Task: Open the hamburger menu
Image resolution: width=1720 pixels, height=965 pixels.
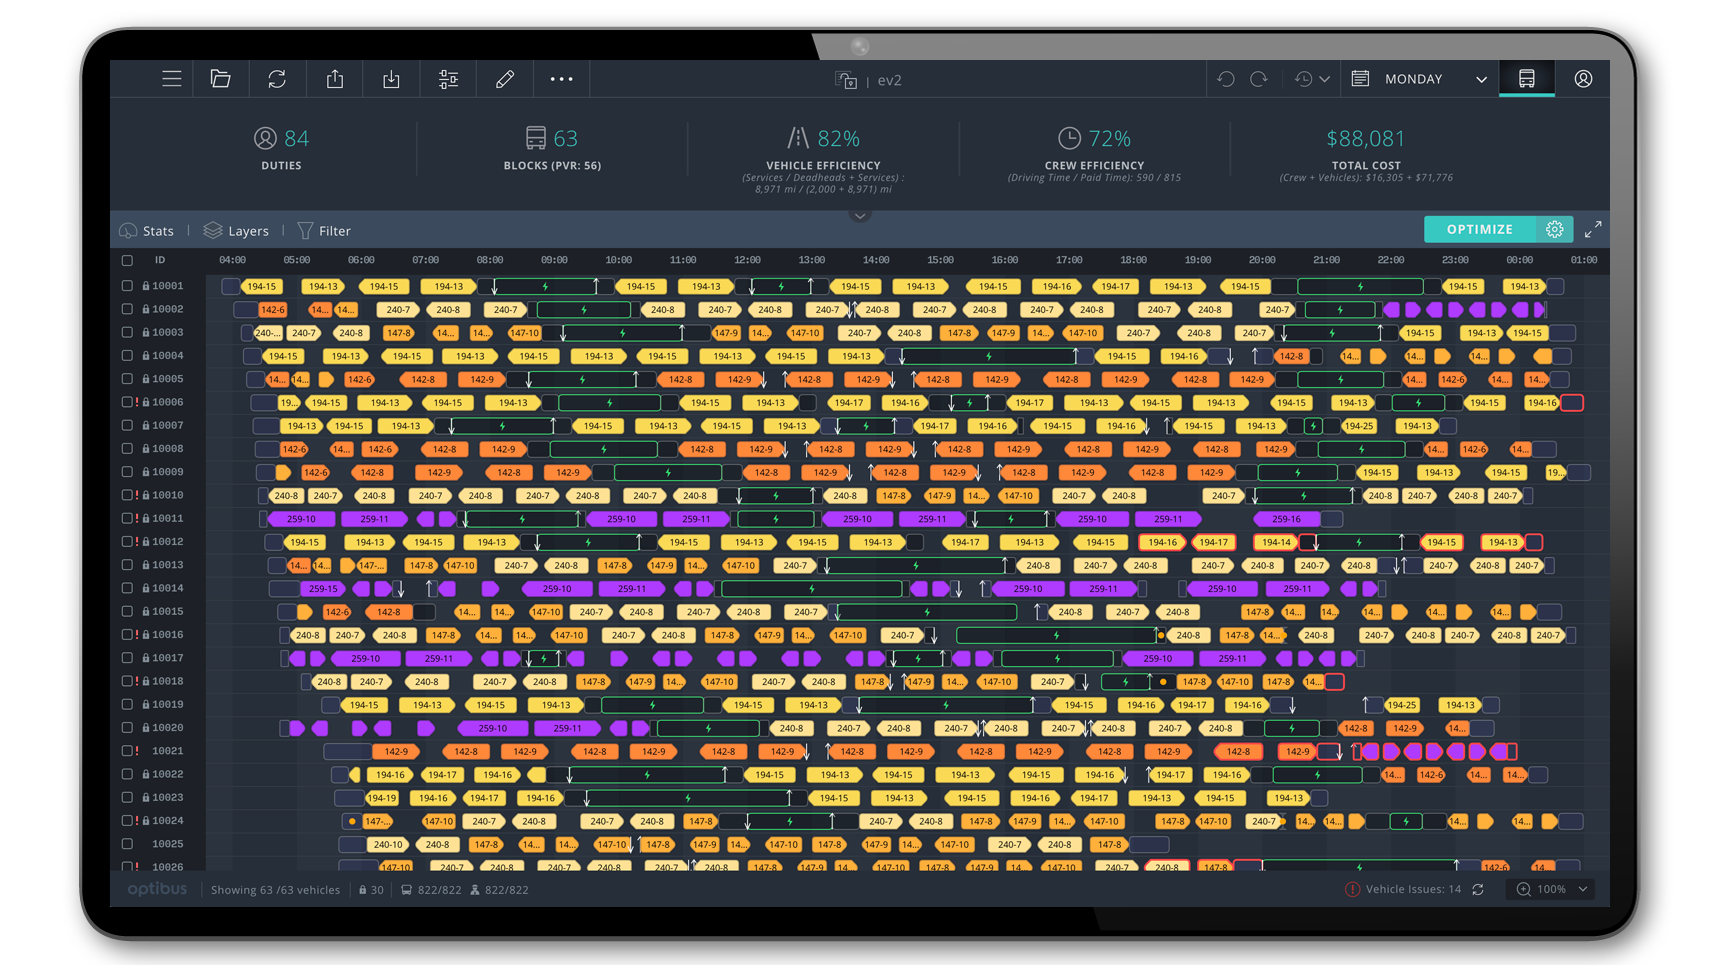Action: click(171, 78)
